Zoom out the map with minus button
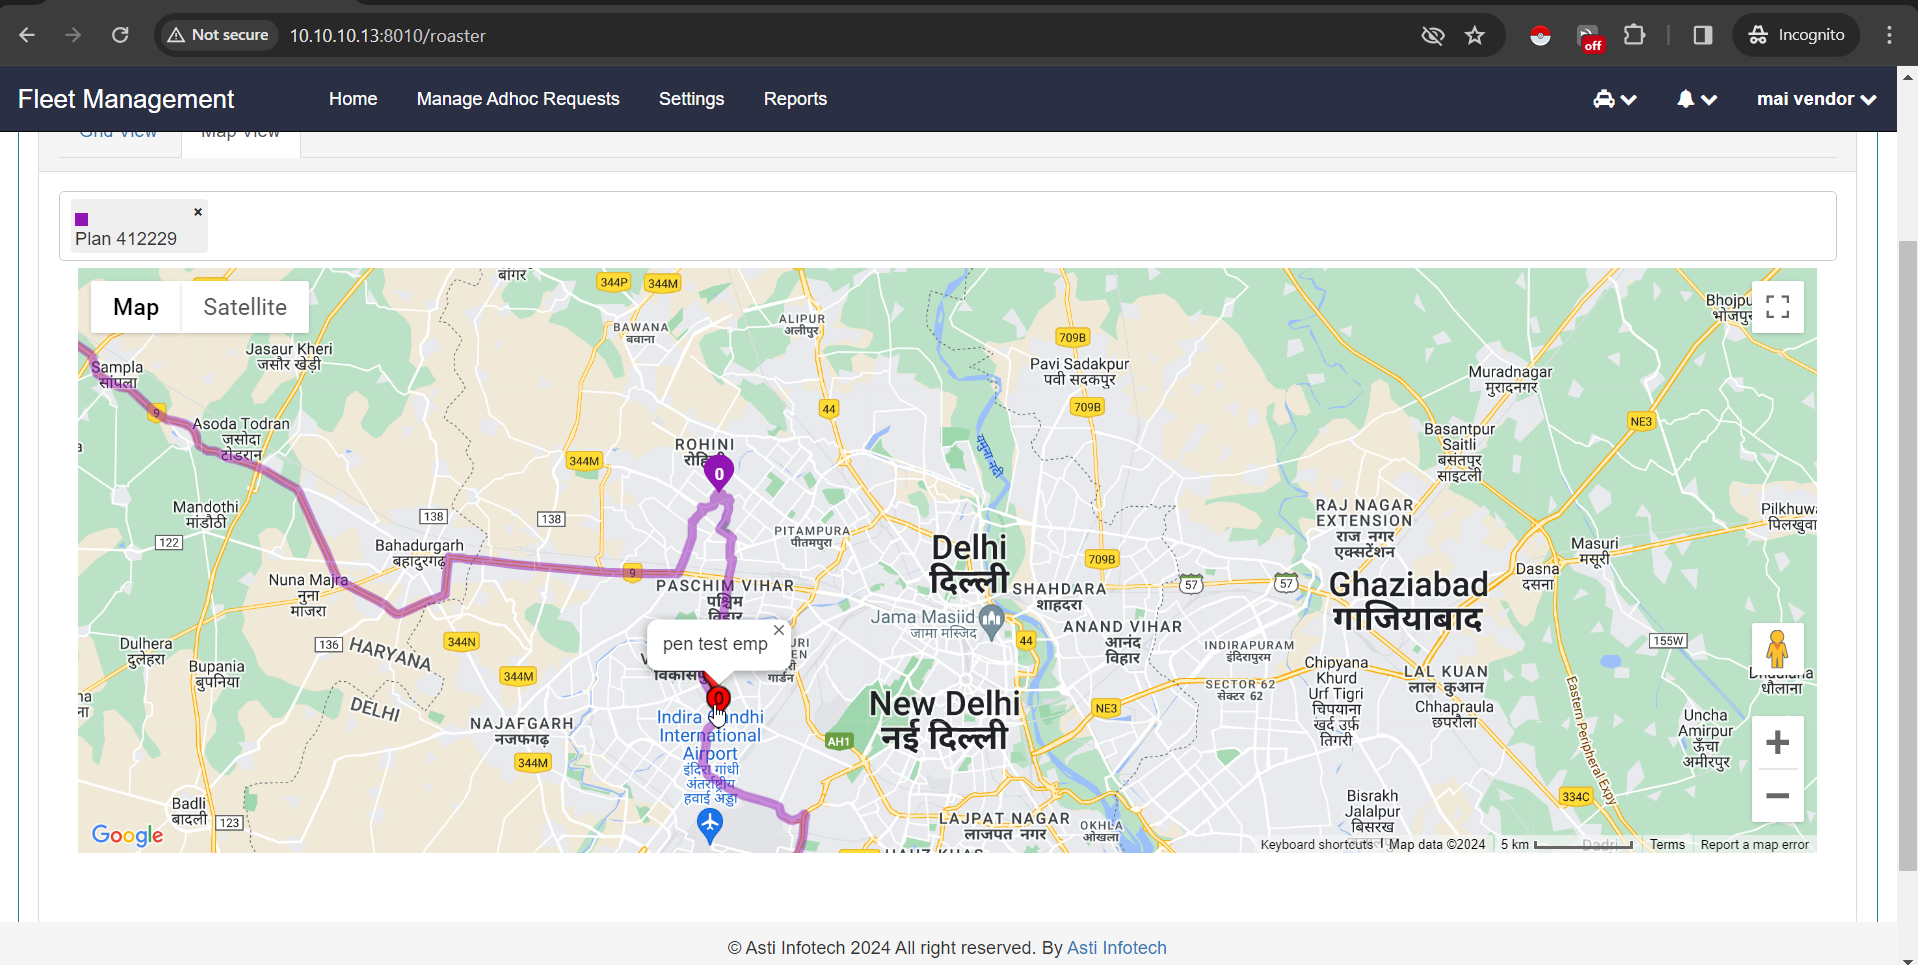The height and width of the screenshot is (965, 1918). click(1777, 796)
